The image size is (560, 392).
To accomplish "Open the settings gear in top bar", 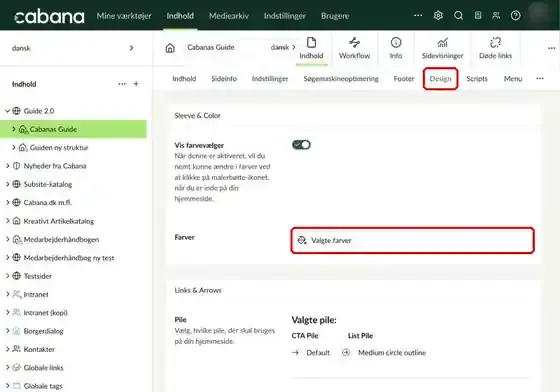I will click(438, 15).
